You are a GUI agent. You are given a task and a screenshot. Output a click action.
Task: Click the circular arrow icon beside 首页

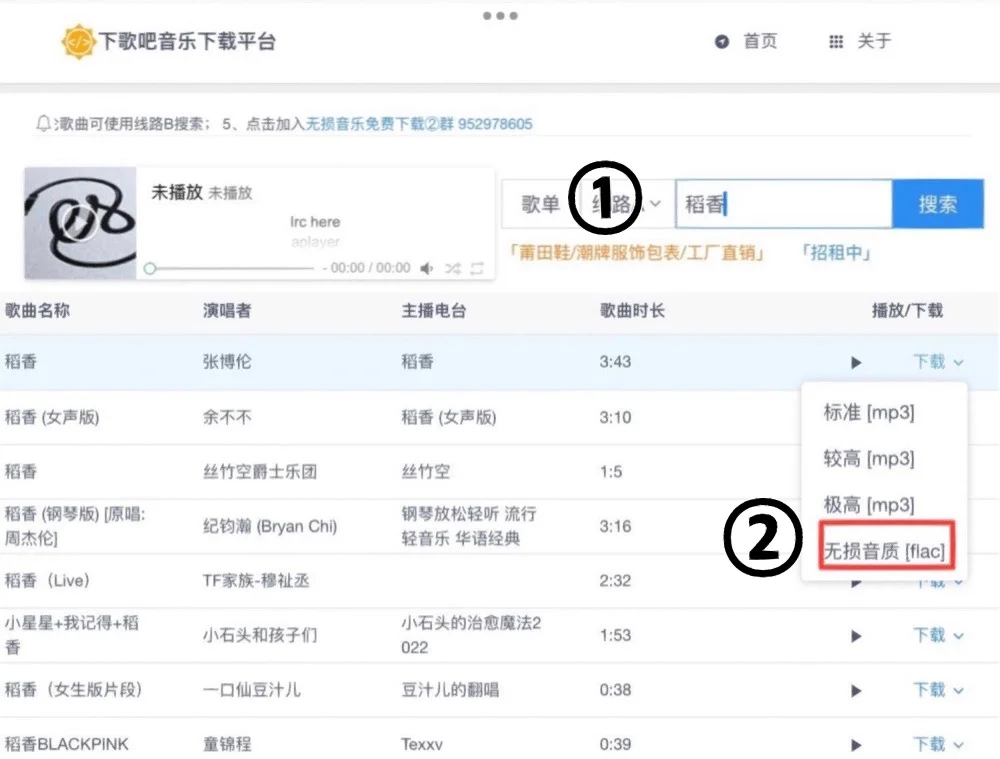click(x=720, y=41)
